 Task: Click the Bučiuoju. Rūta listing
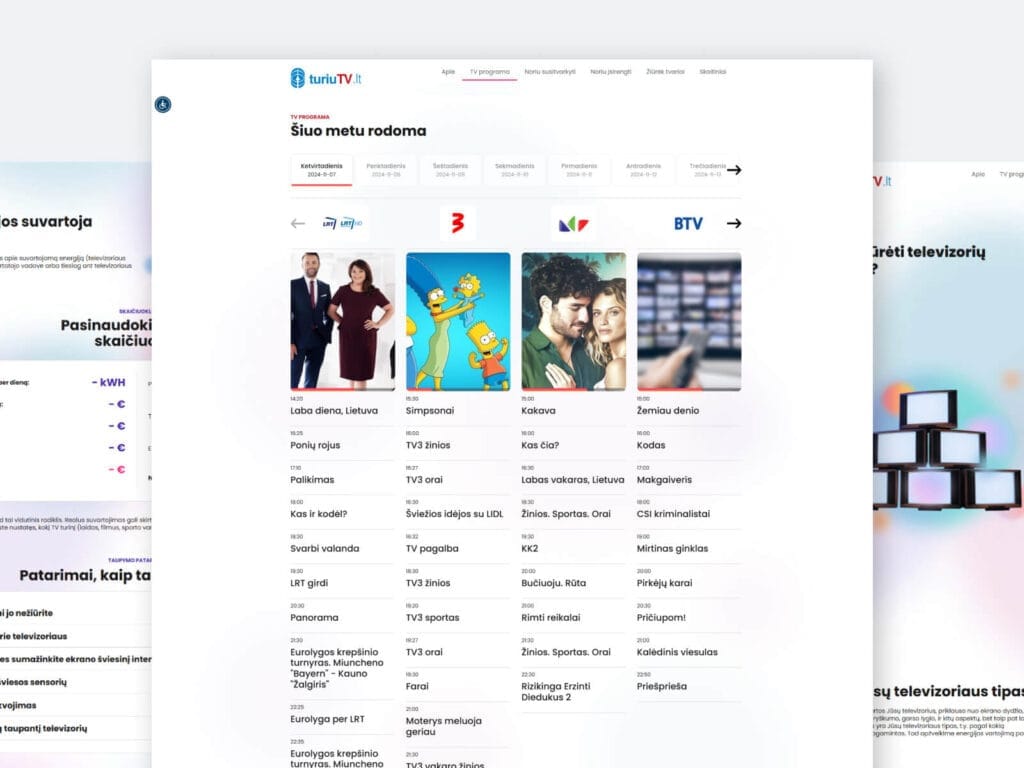pos(554,583)
